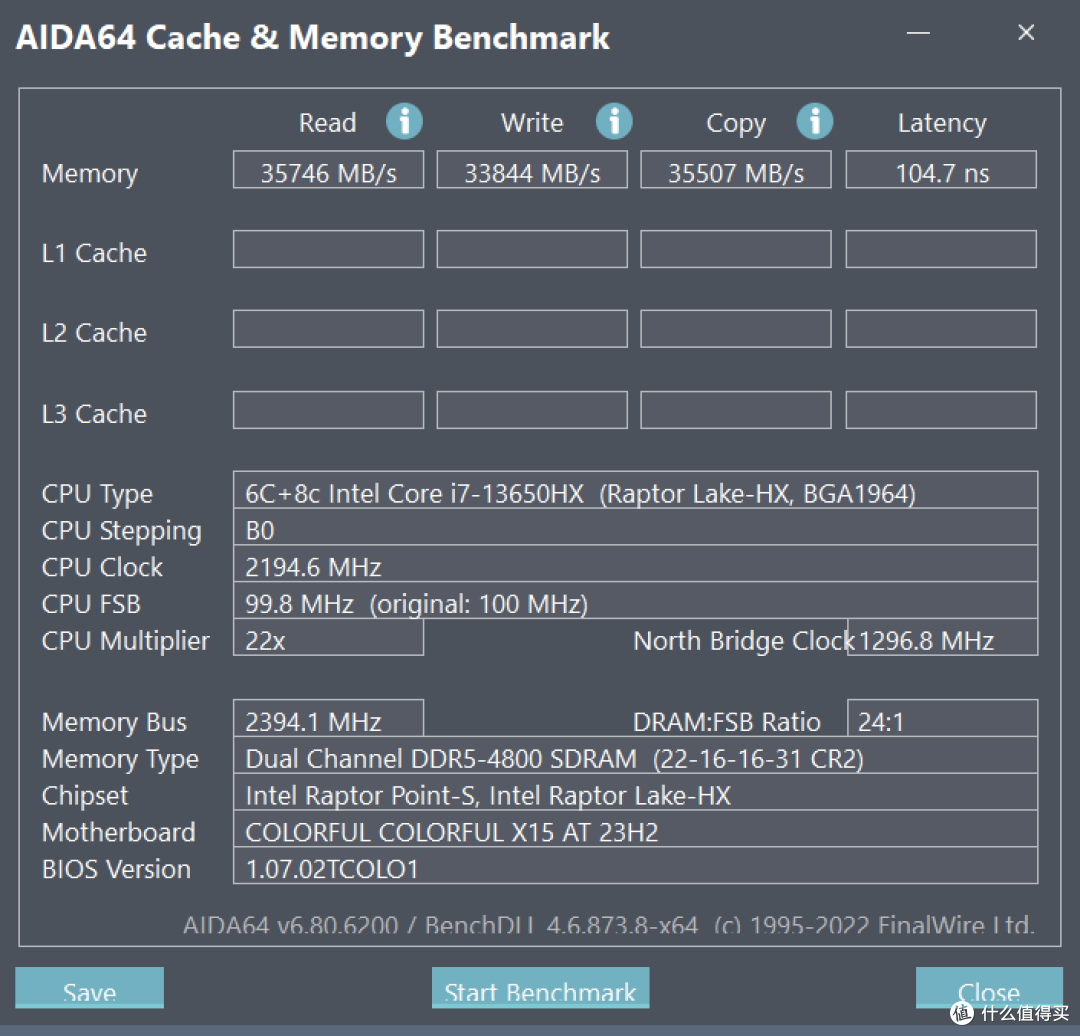This screenshot has height=1036, width=1080.
Task: Click the empty L3 Cache Latency field
Action: tap(942, 410)
